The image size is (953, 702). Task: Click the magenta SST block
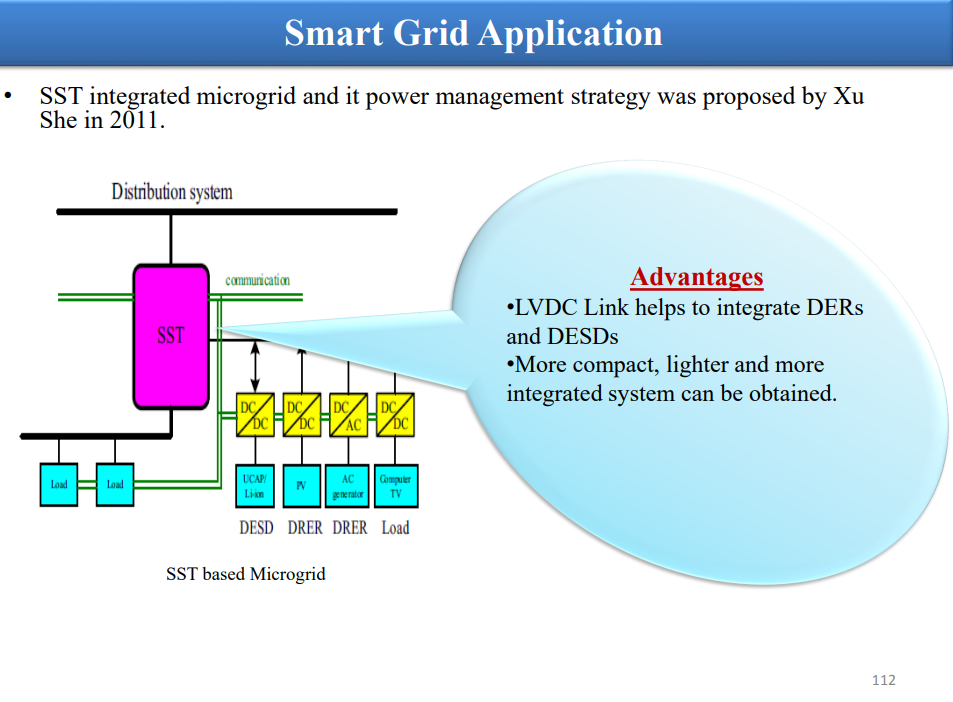(171, 336)
